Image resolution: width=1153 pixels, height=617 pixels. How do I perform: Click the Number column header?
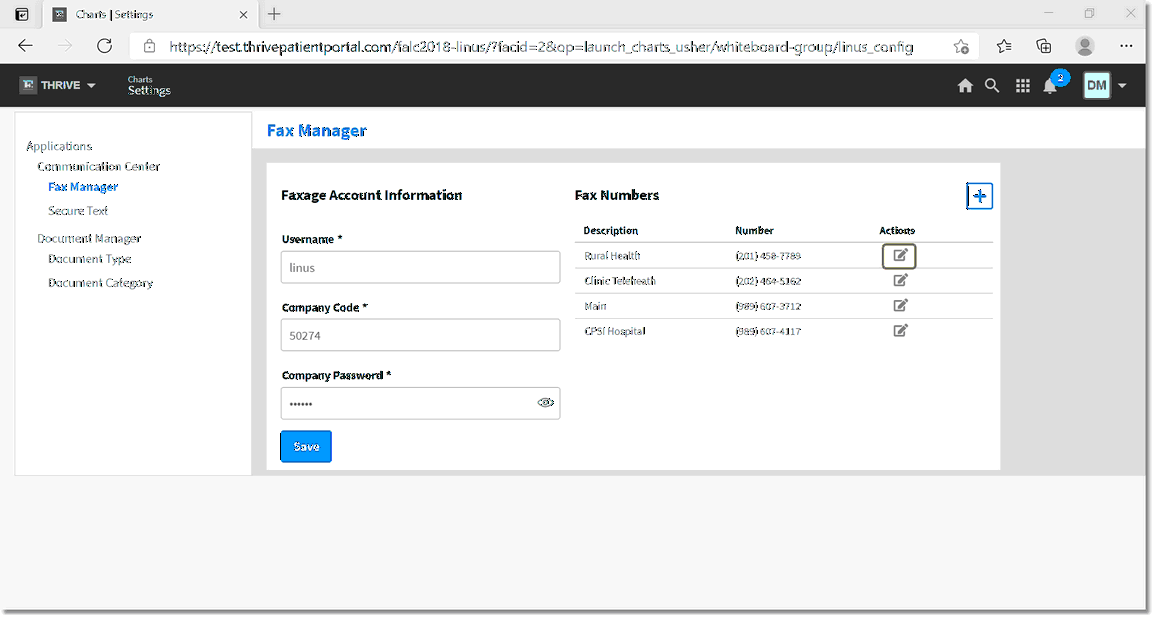754,230
